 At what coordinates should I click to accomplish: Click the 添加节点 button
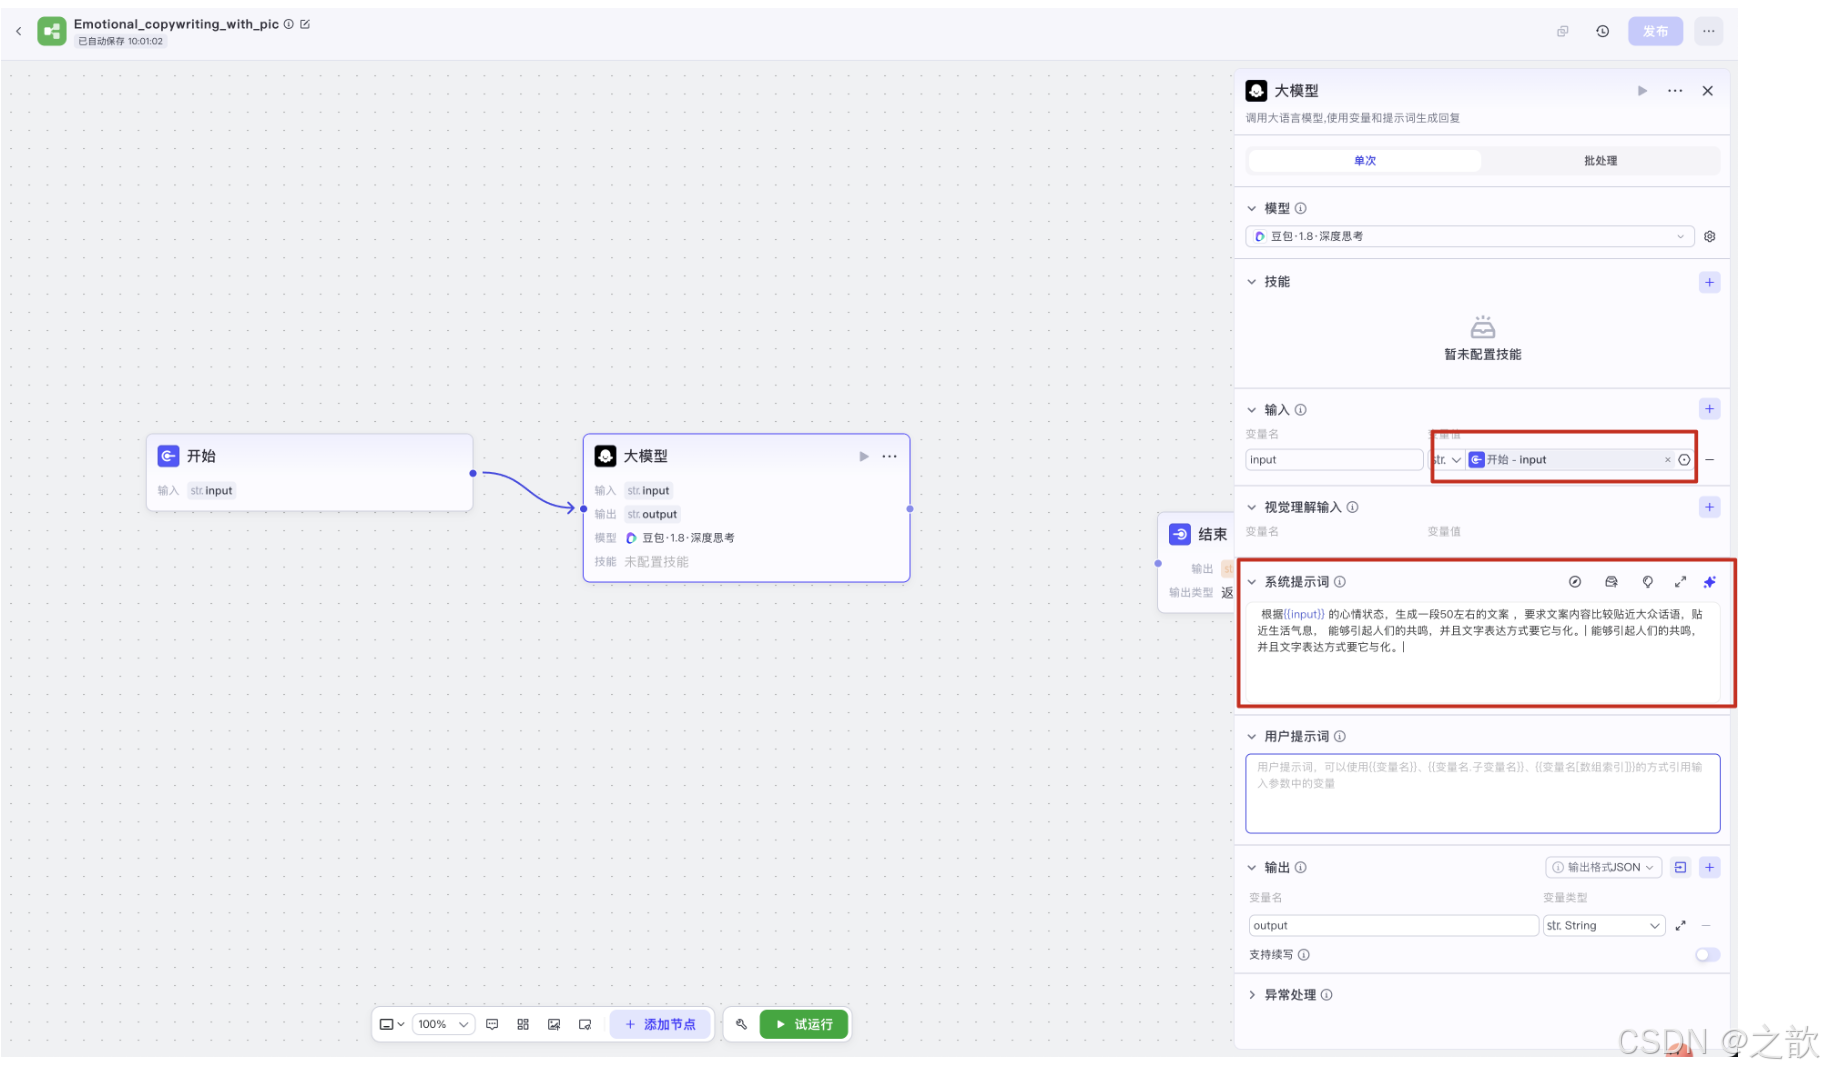660,1025
